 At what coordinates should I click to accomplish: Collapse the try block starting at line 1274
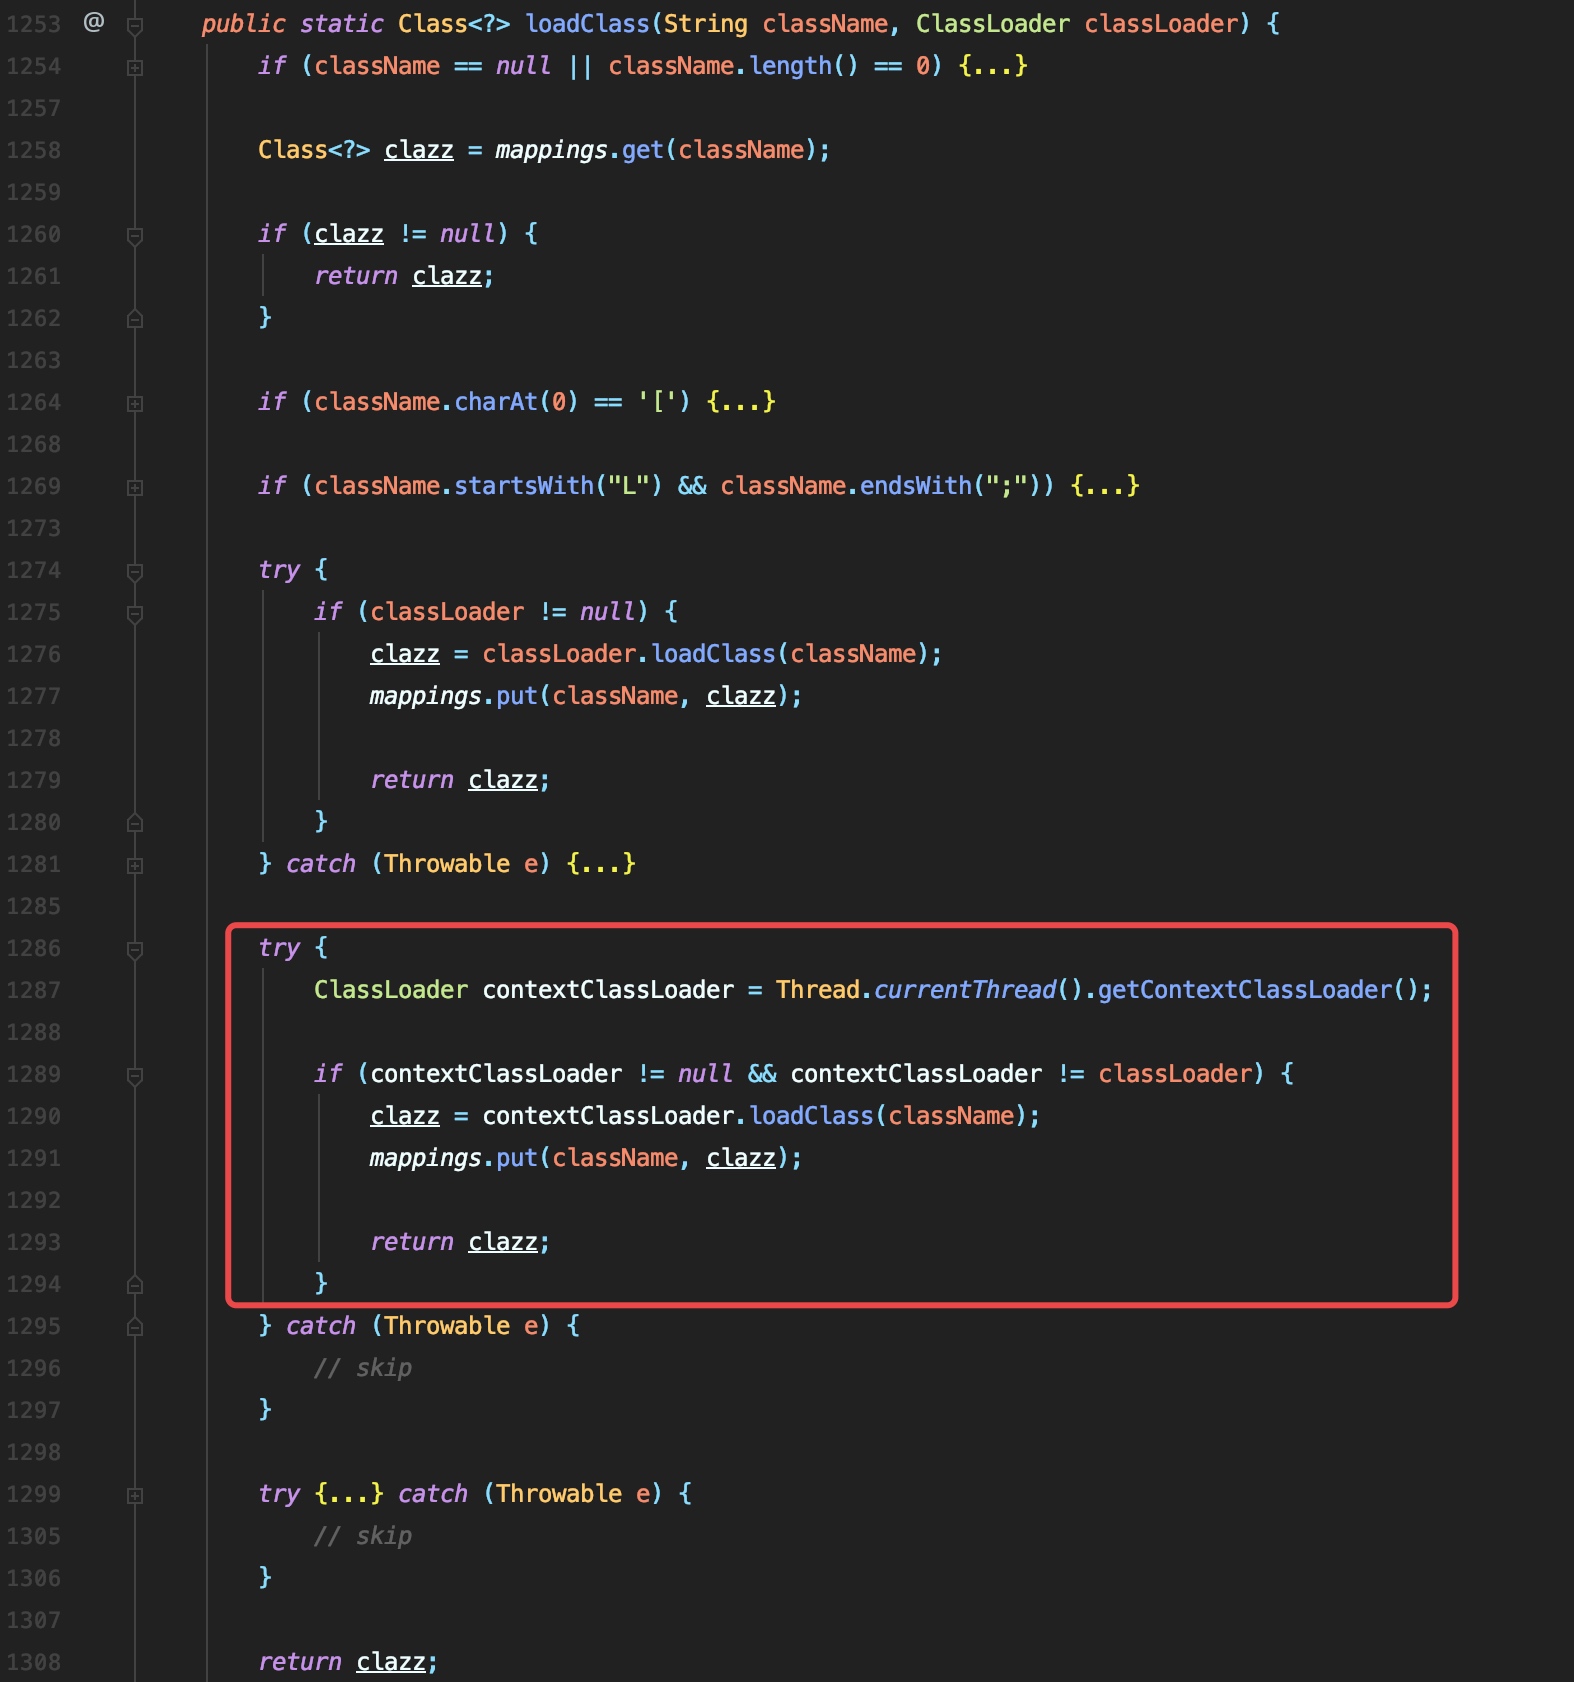135,572
